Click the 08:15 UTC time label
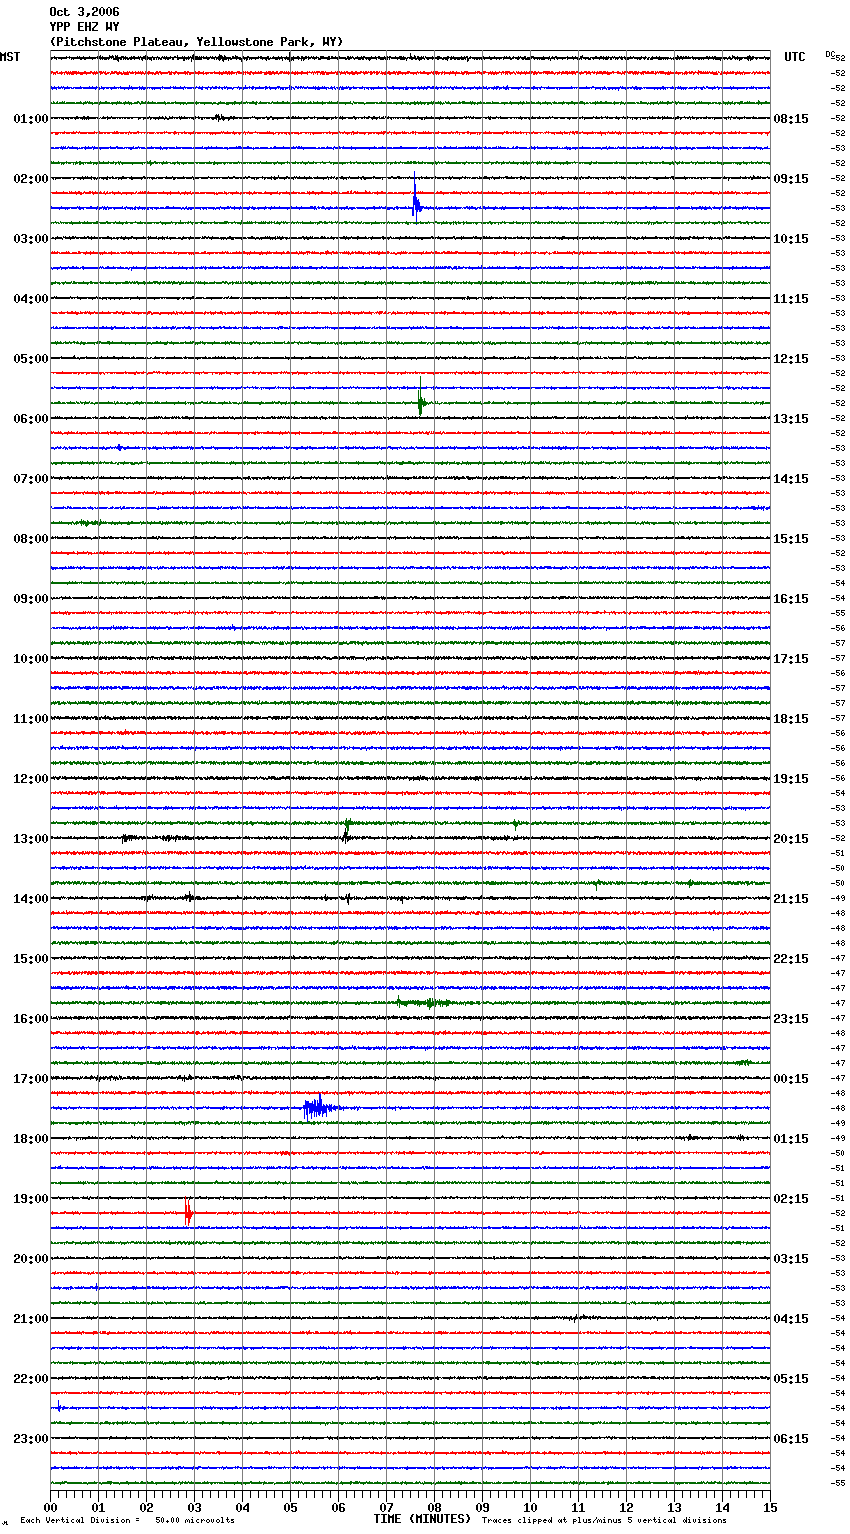This screenshot has height=1534, width=850. (x=791, y=119)
